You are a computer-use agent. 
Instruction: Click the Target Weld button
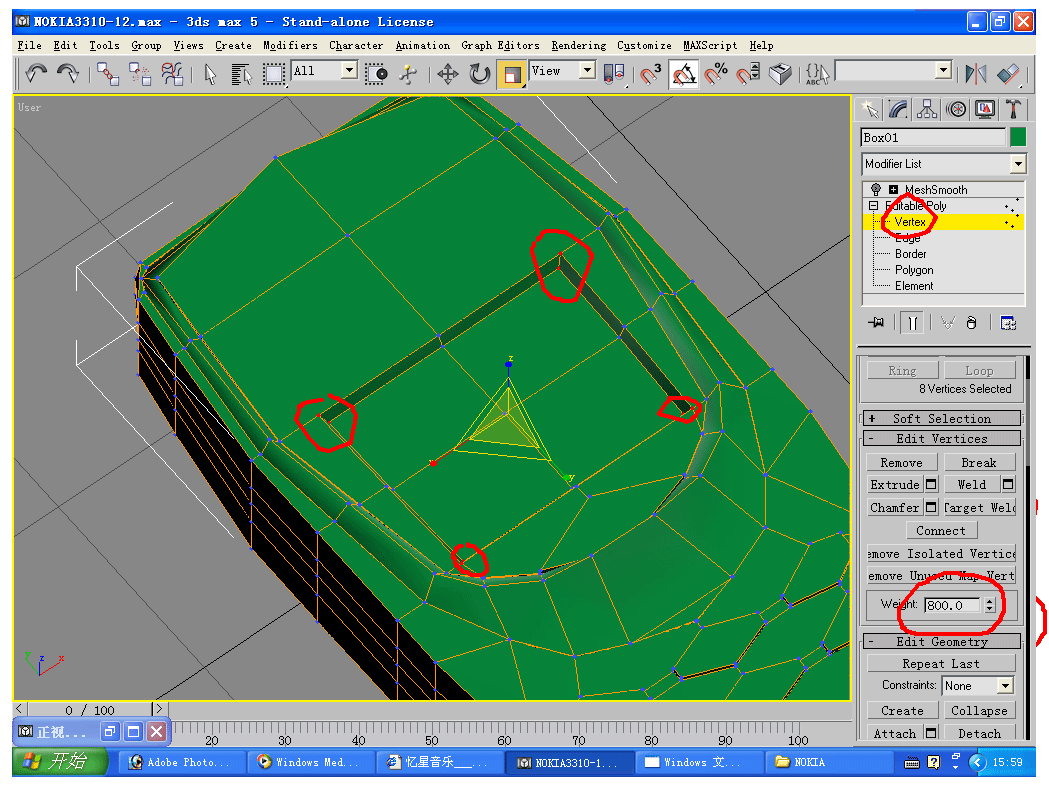coord(979,508)
